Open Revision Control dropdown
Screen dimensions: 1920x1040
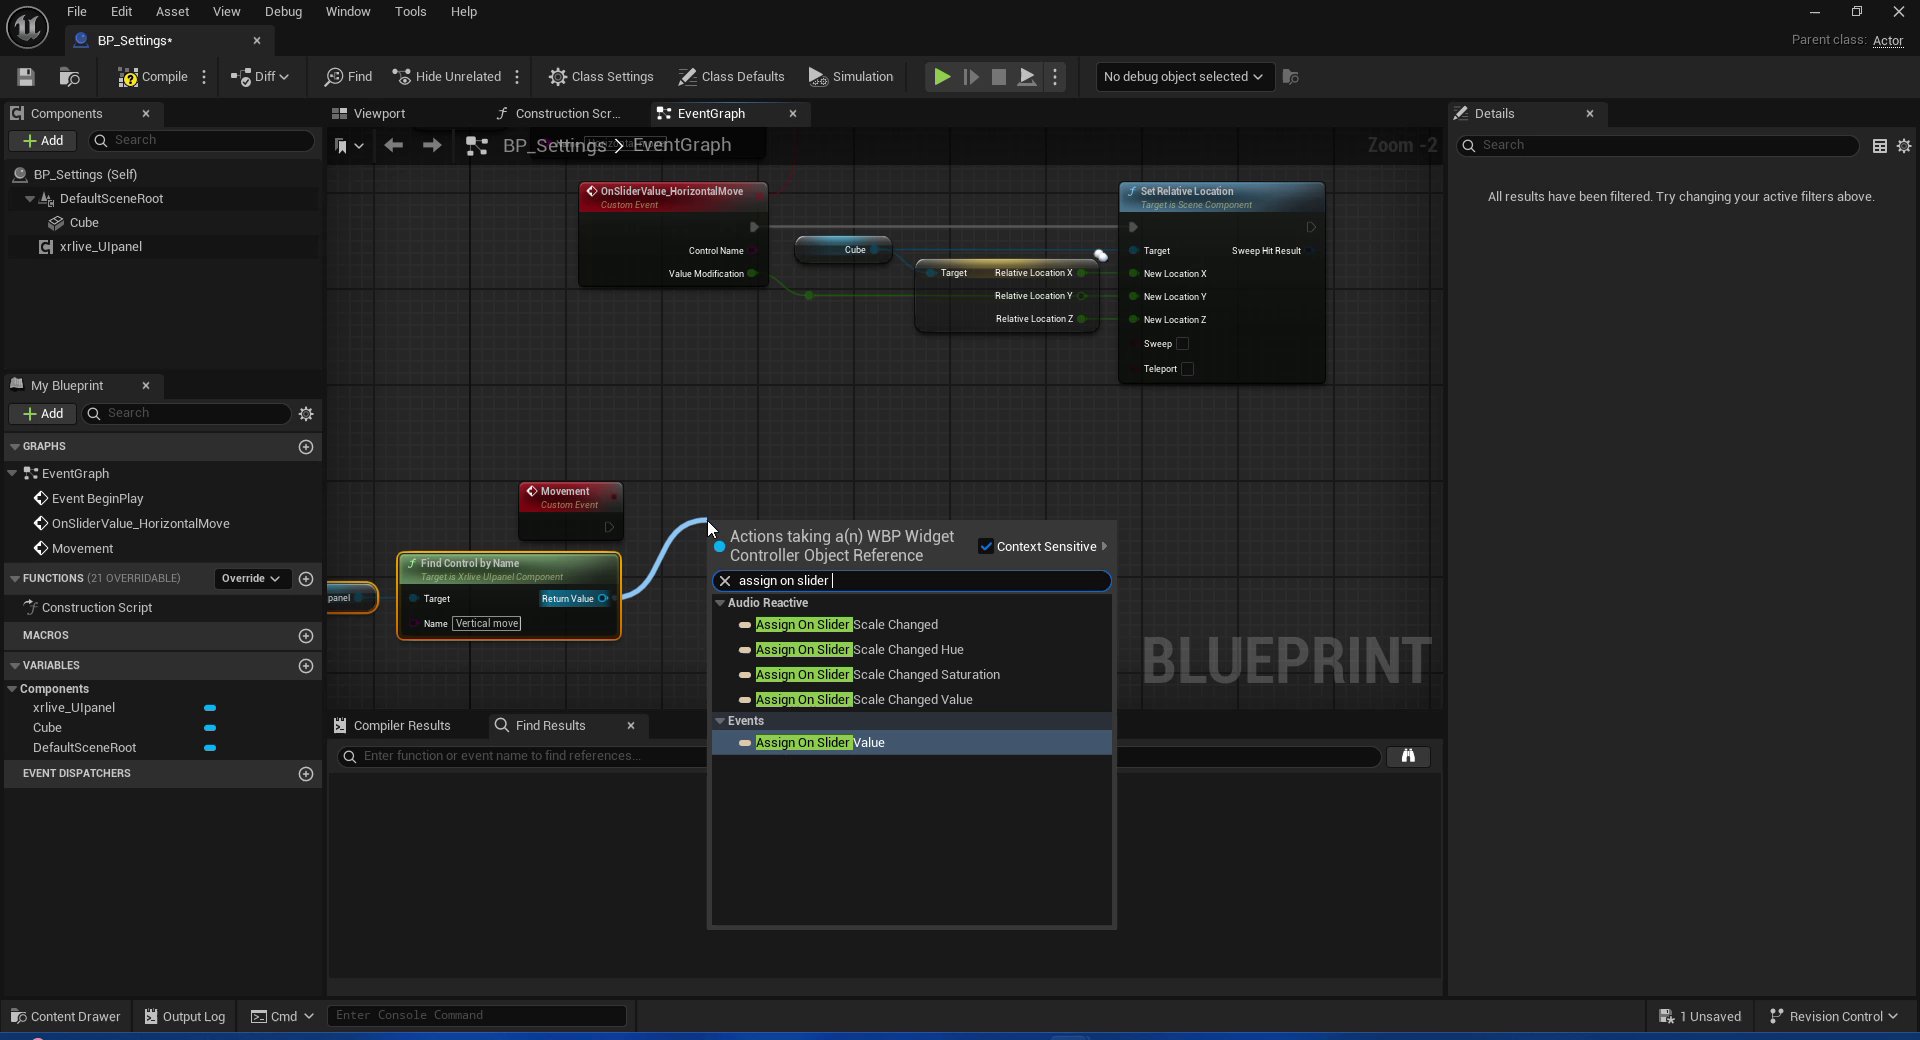coord(1833,1017)
